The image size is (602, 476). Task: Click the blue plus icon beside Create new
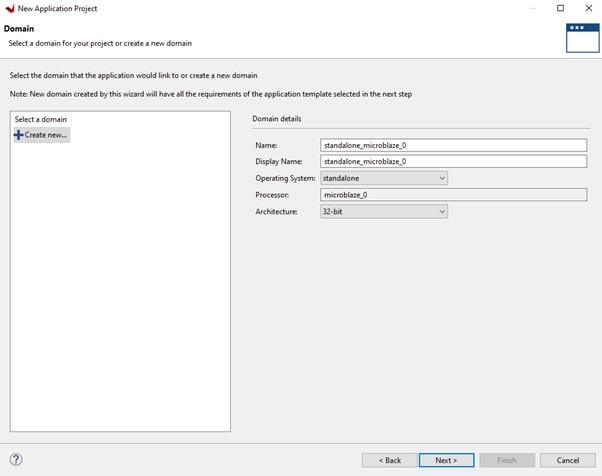pos(18,135)
